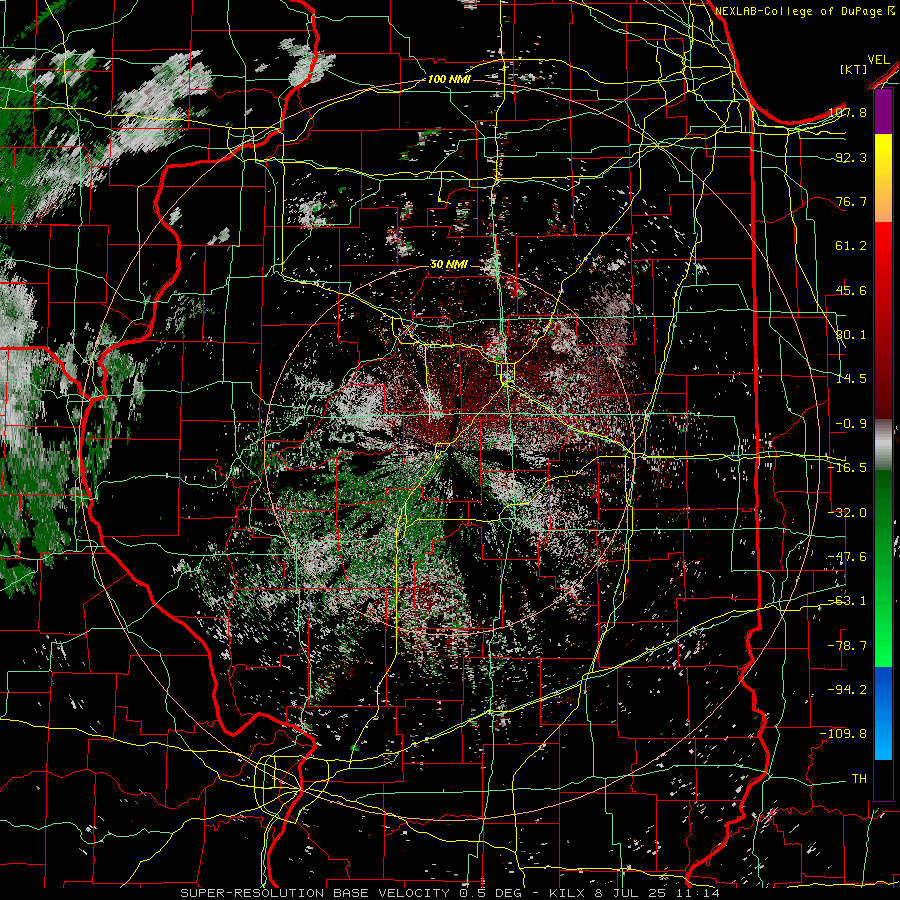Select the -16.5 velocity scale value
This screenshot has width=900, height=900.
847,468
